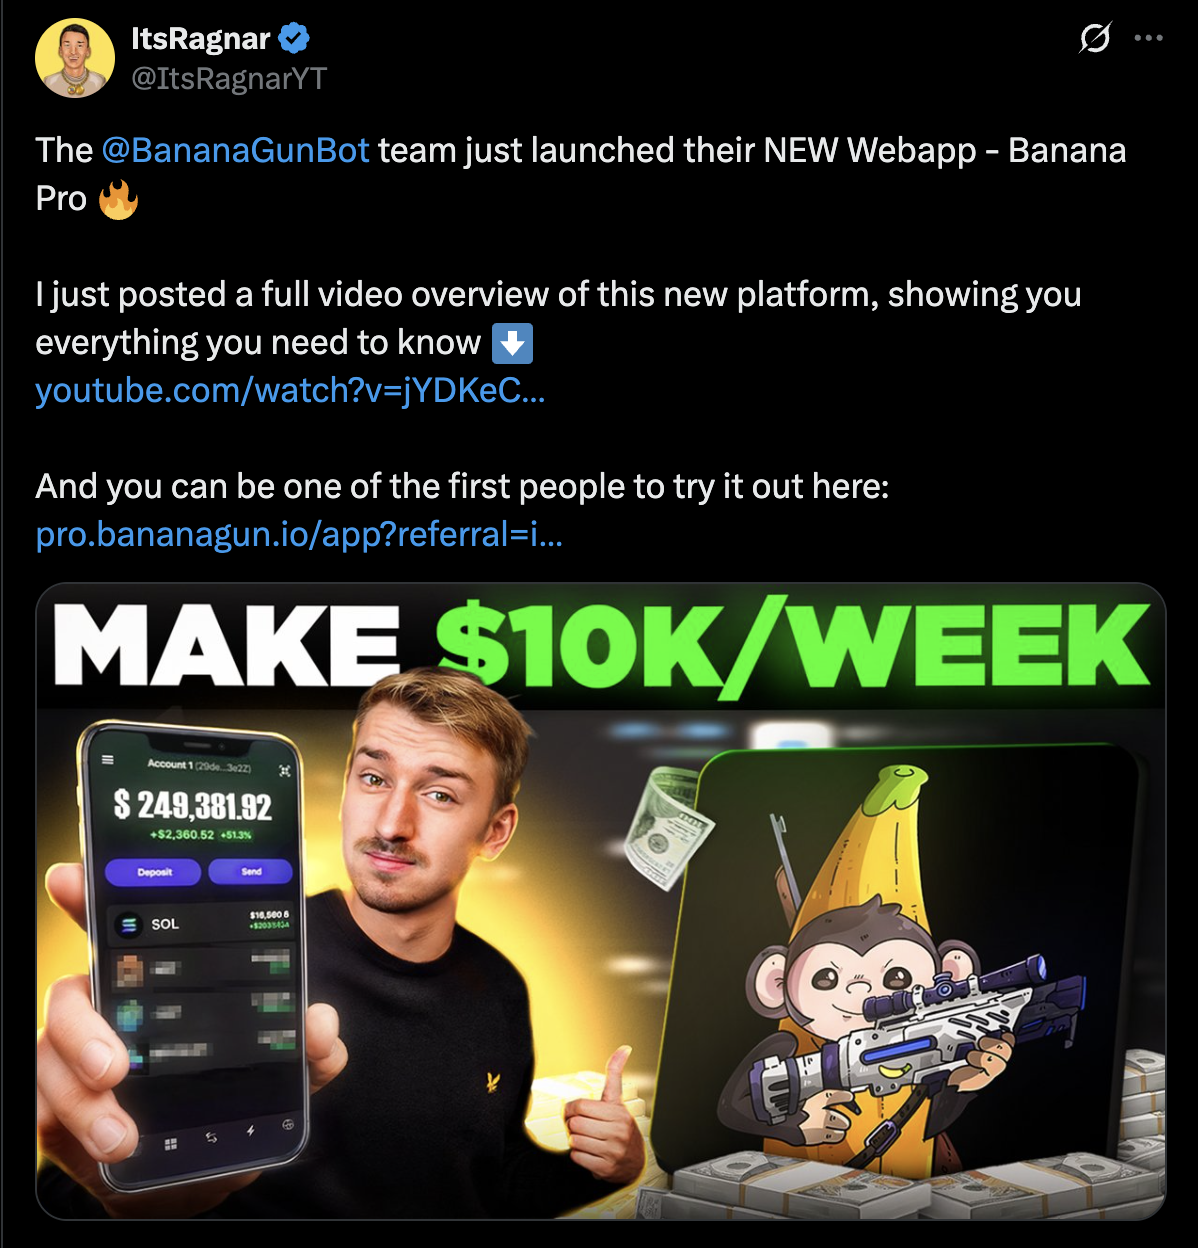Image resolution: width=1198 pixels, height=1248 pixels.
Task: Click the tweet text about Banana Pro
Action: coord(581,174)
